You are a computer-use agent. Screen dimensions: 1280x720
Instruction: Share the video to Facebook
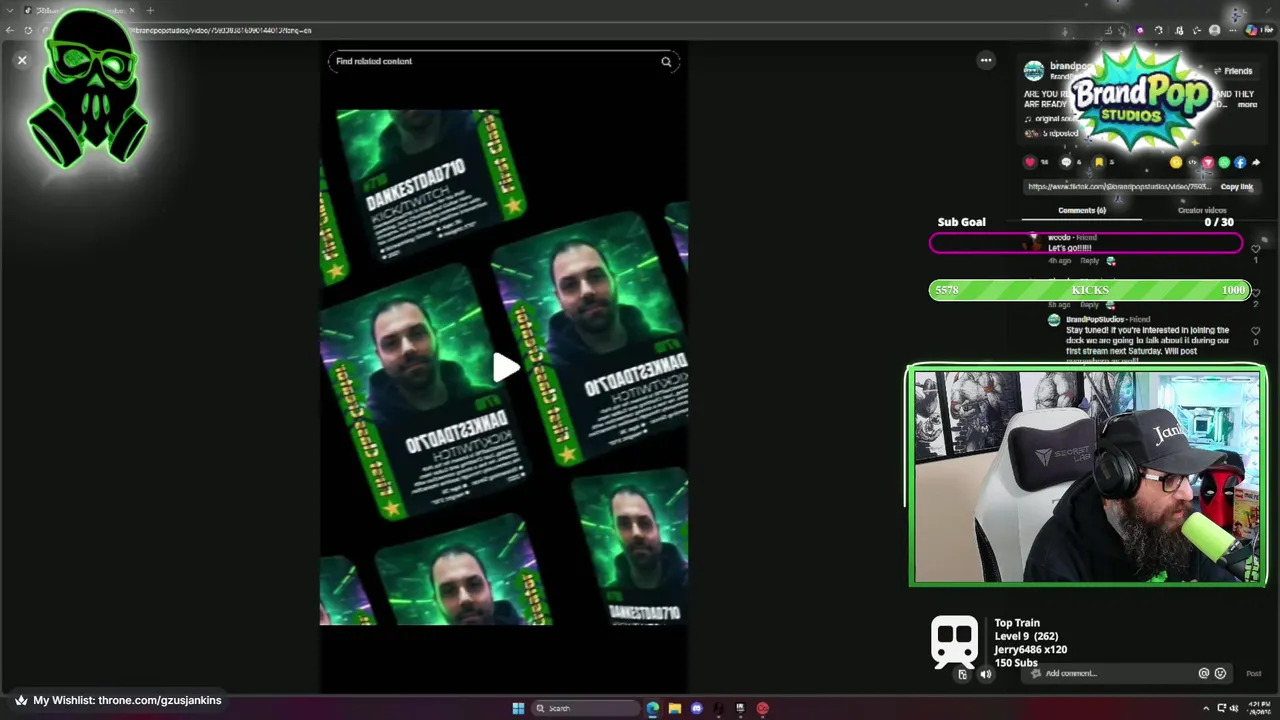pos(1240,162)
